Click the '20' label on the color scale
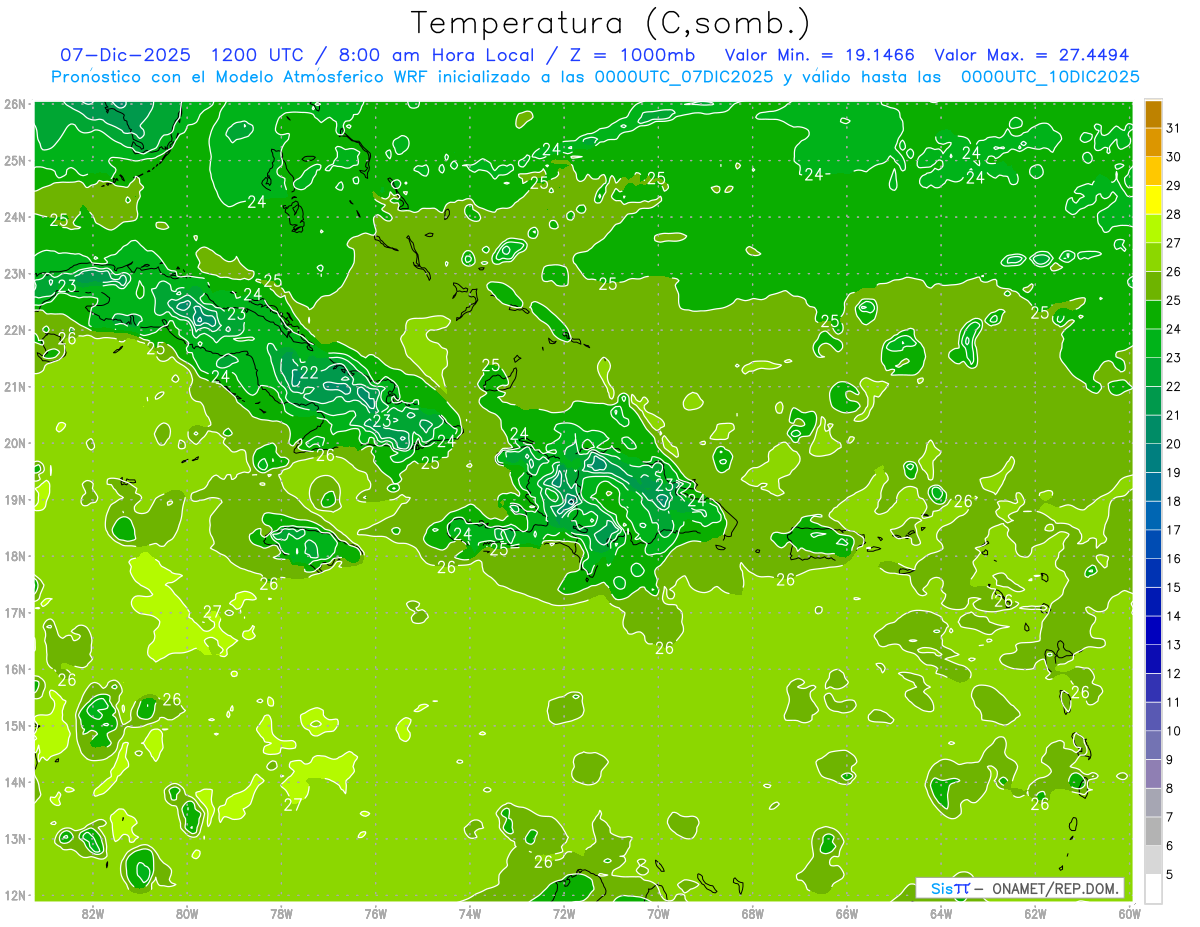 pyautogui.click(x=1173, y=444)
